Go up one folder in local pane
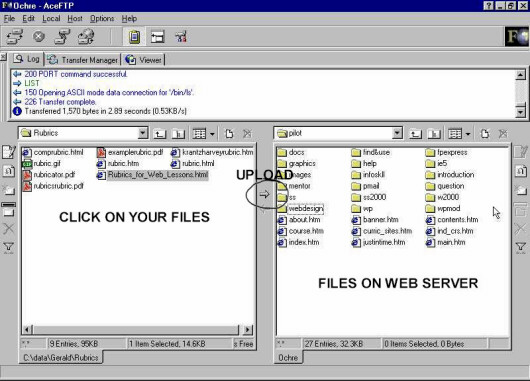Image resolution: width=530 pixels, height=381 pixels. [x=160, y=134]
